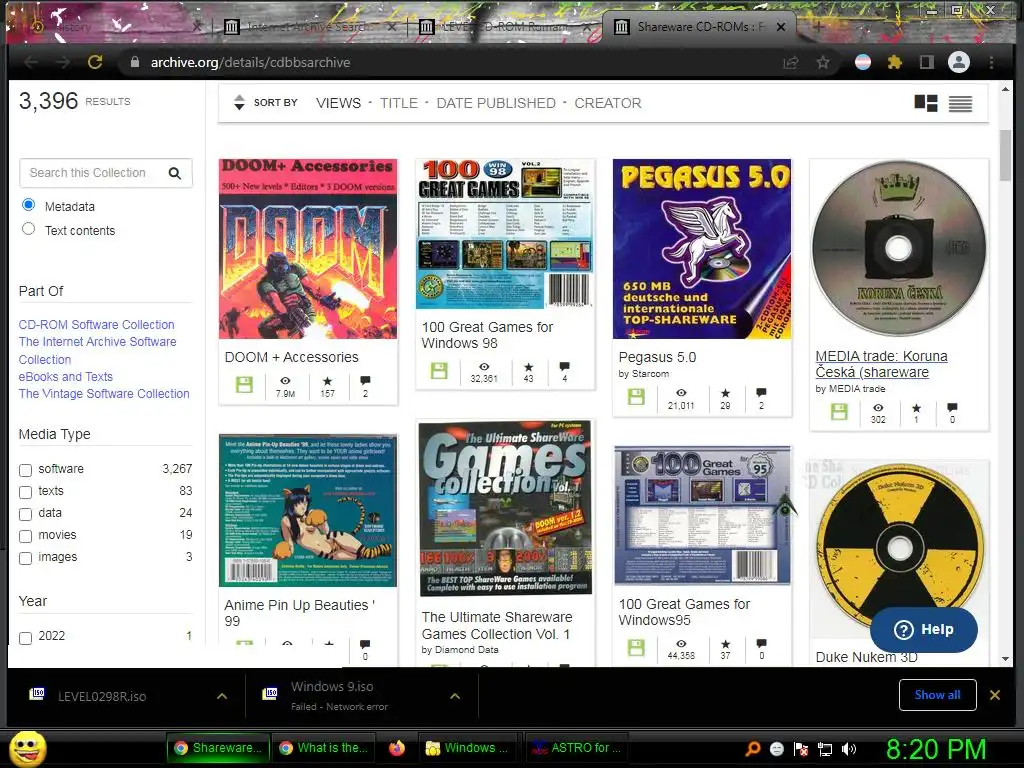Check the 2022 year filter box
The image size is (1024, 768).
pyautogui.click(x=25, y=638)
